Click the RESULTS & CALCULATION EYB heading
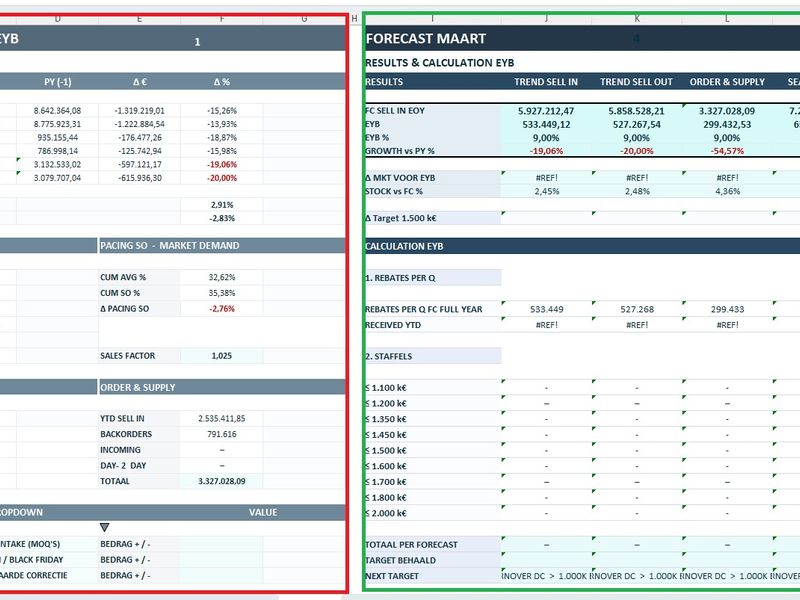 (439, 63)
